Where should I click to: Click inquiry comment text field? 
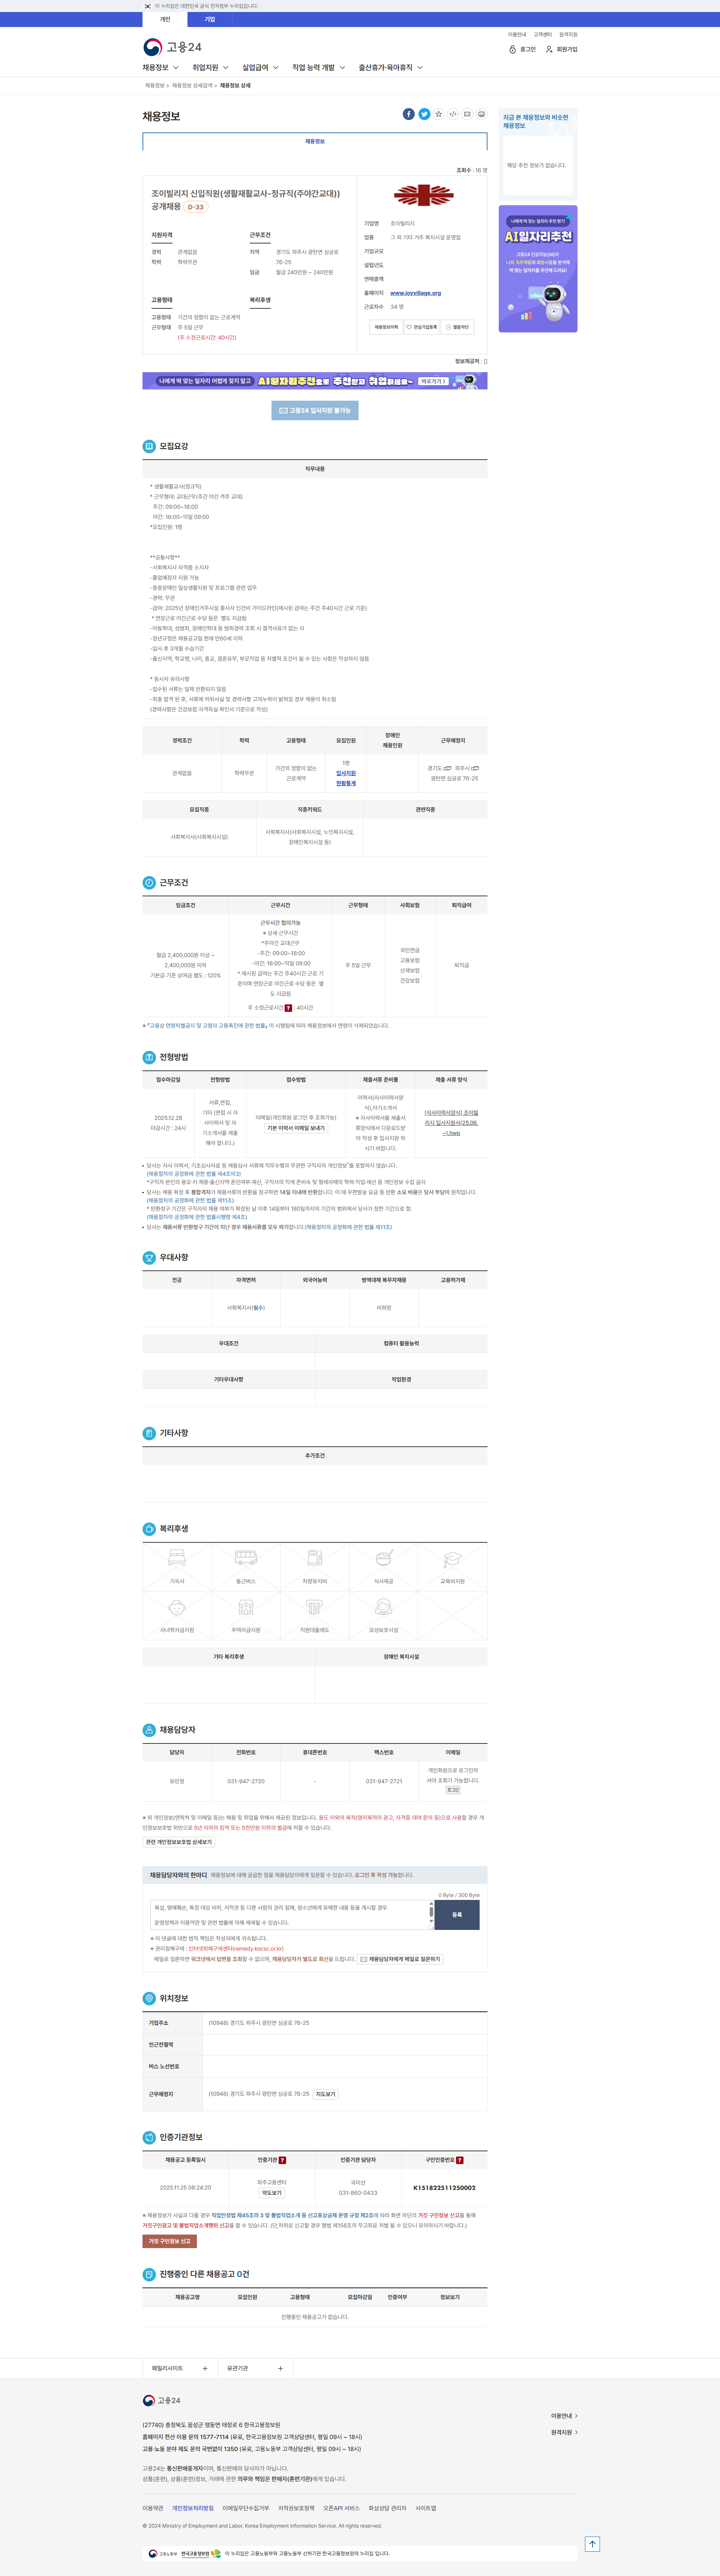tap(290, 1914)
